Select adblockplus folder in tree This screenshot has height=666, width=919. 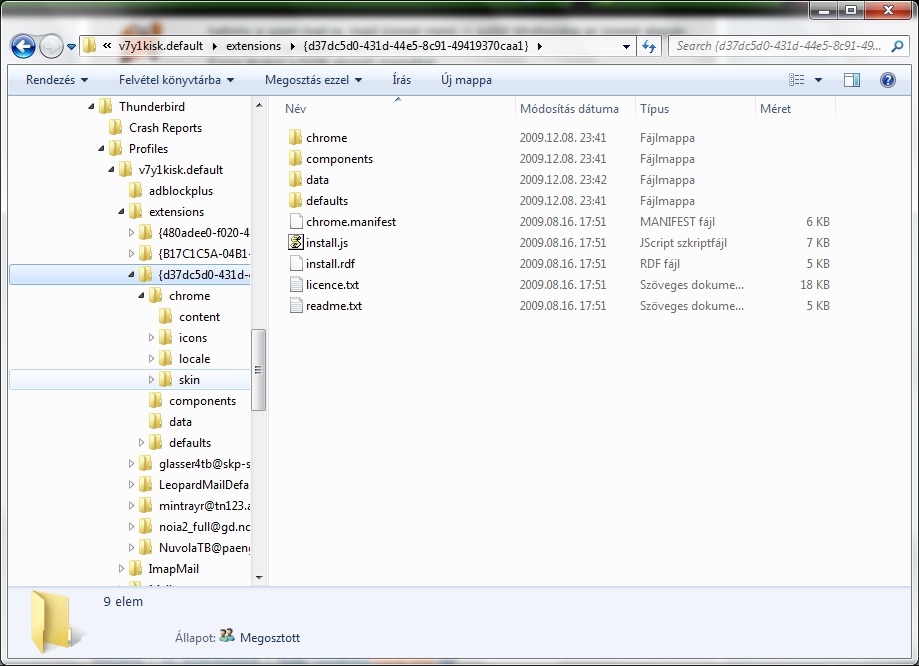point(171,191)
